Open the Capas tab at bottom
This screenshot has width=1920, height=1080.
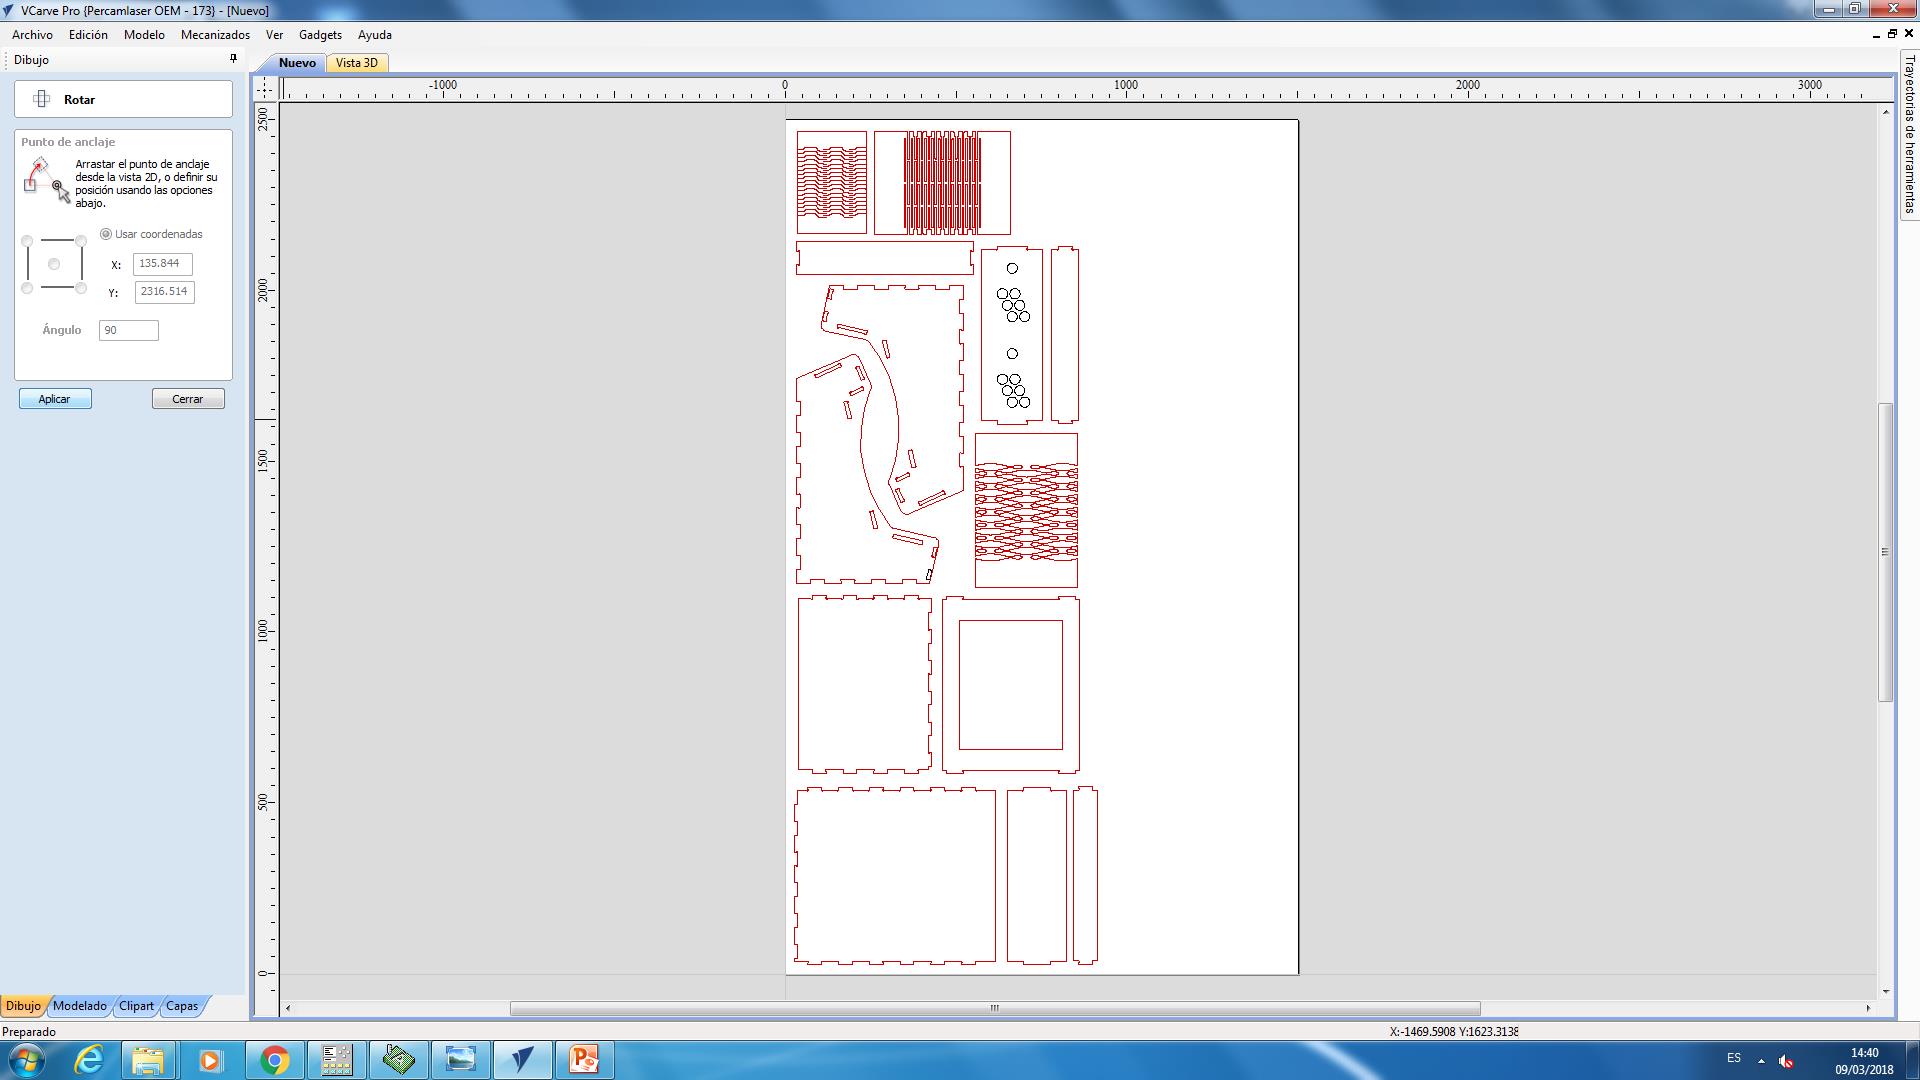[182, 1006]
